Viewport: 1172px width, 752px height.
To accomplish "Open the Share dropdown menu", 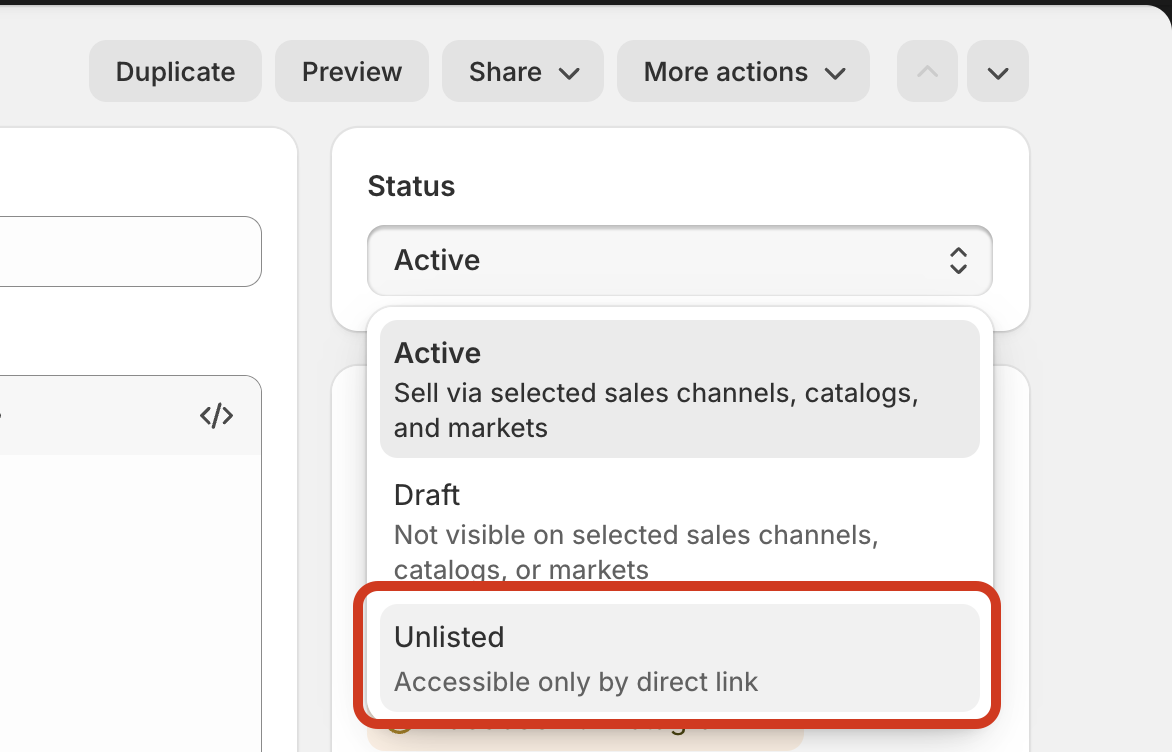I will click(522, 71).
